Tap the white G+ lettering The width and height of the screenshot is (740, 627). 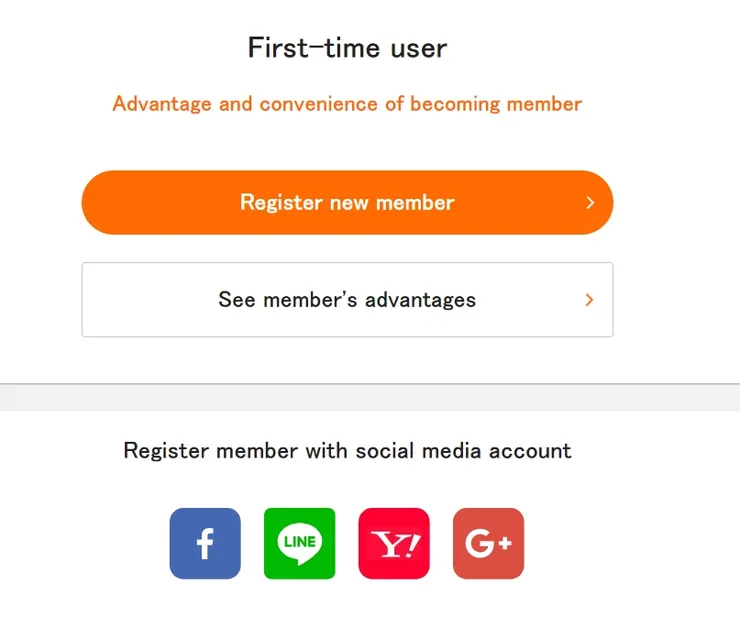pos(488,544)
